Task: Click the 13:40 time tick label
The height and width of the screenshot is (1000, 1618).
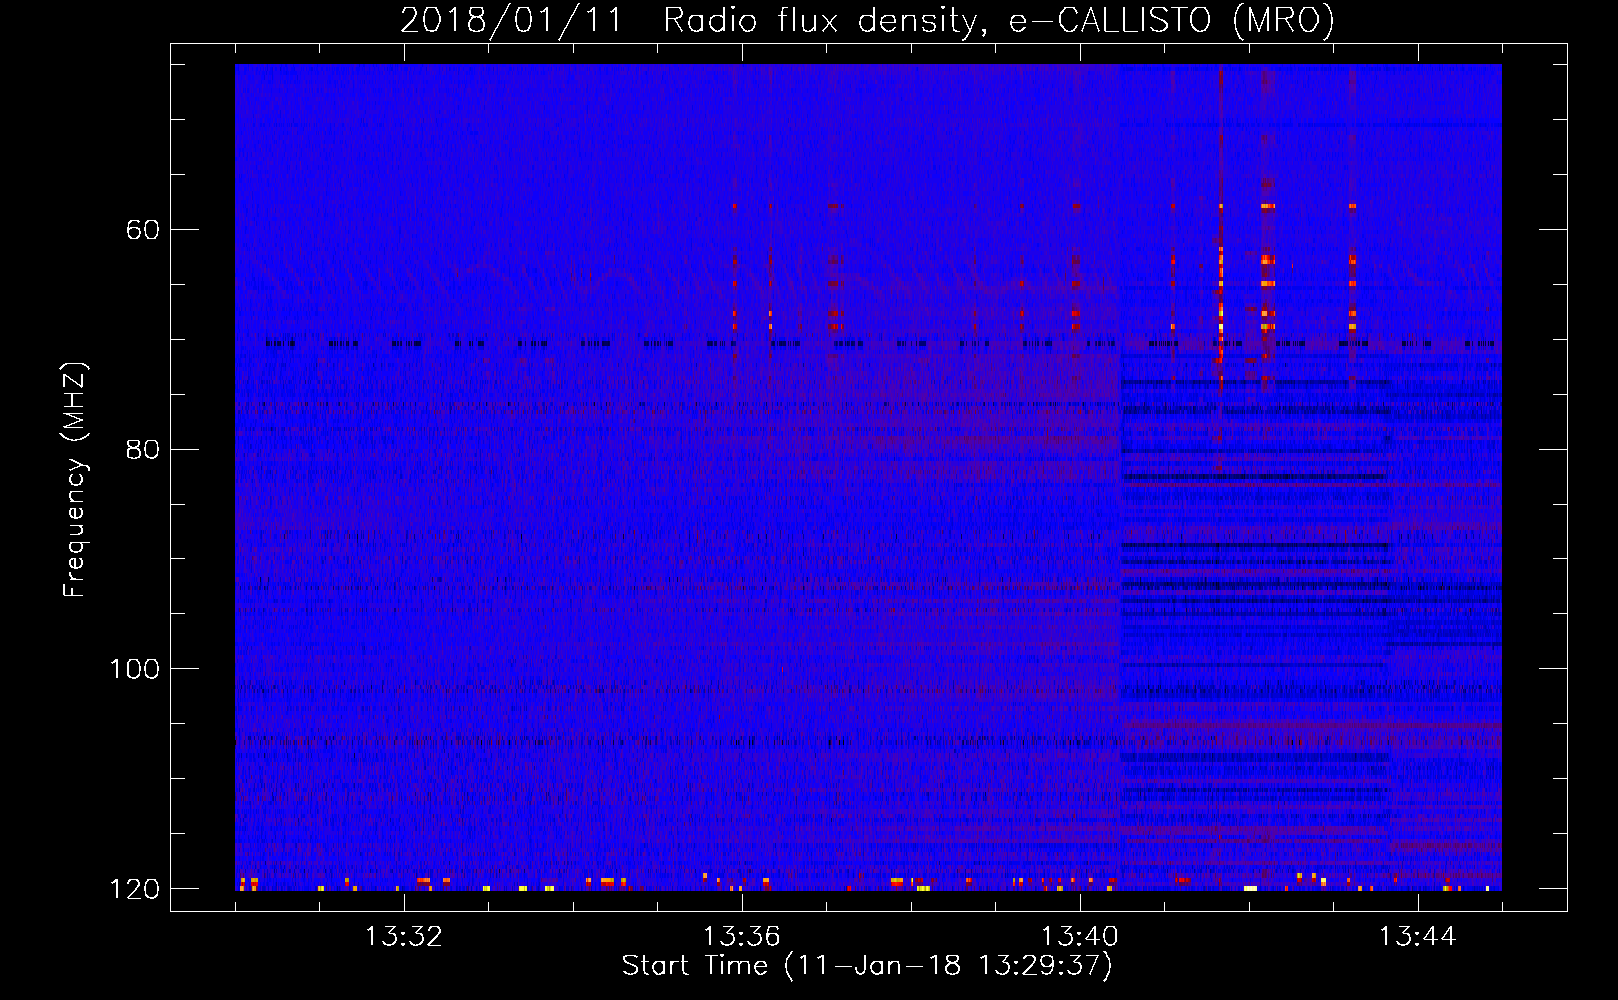Action: point(1080,937)
